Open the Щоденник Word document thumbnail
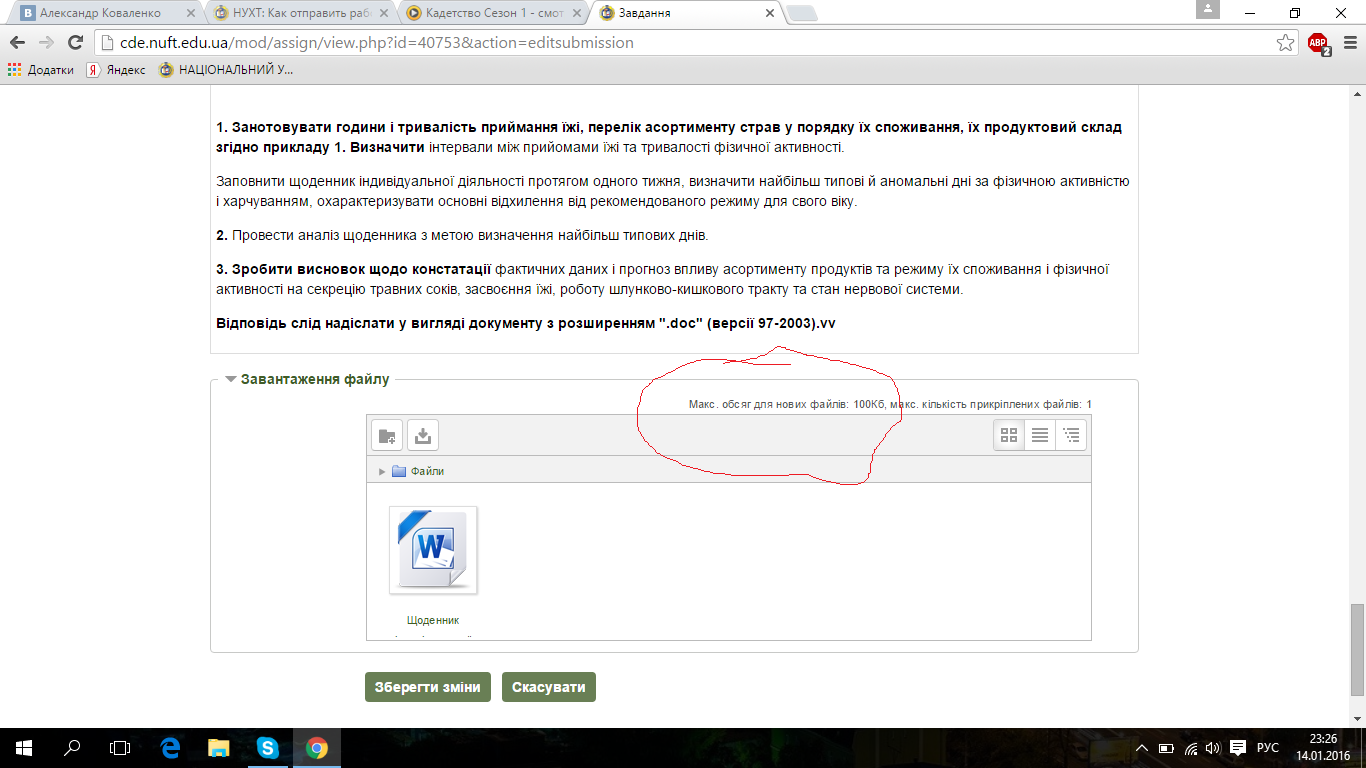 [x=433, y=550]
